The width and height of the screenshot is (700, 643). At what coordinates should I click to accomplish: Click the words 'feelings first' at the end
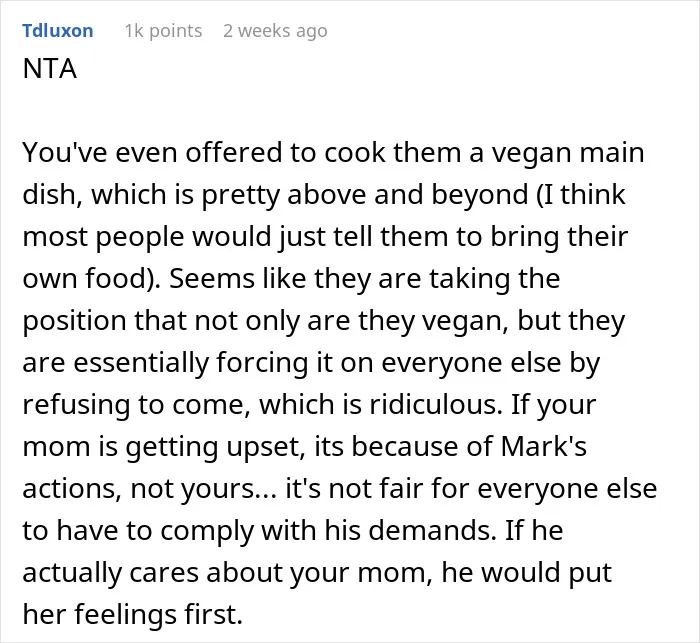point(158,614)
